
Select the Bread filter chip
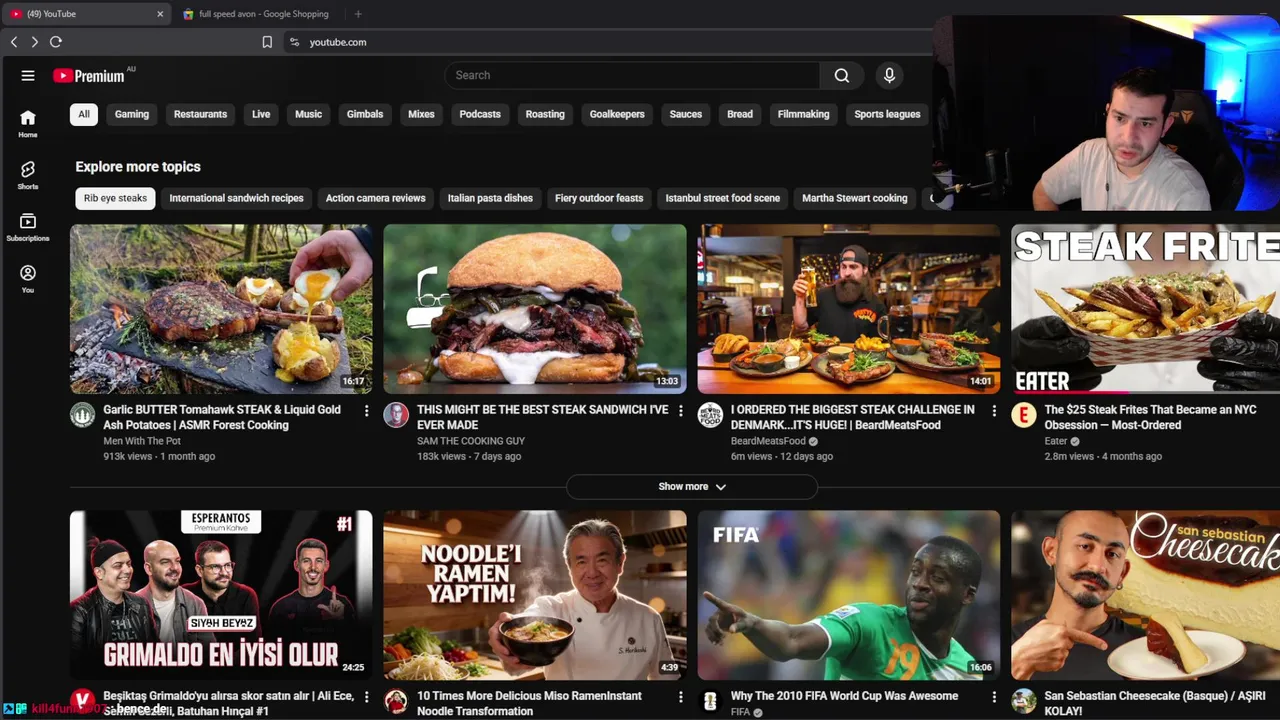point(740,114)
